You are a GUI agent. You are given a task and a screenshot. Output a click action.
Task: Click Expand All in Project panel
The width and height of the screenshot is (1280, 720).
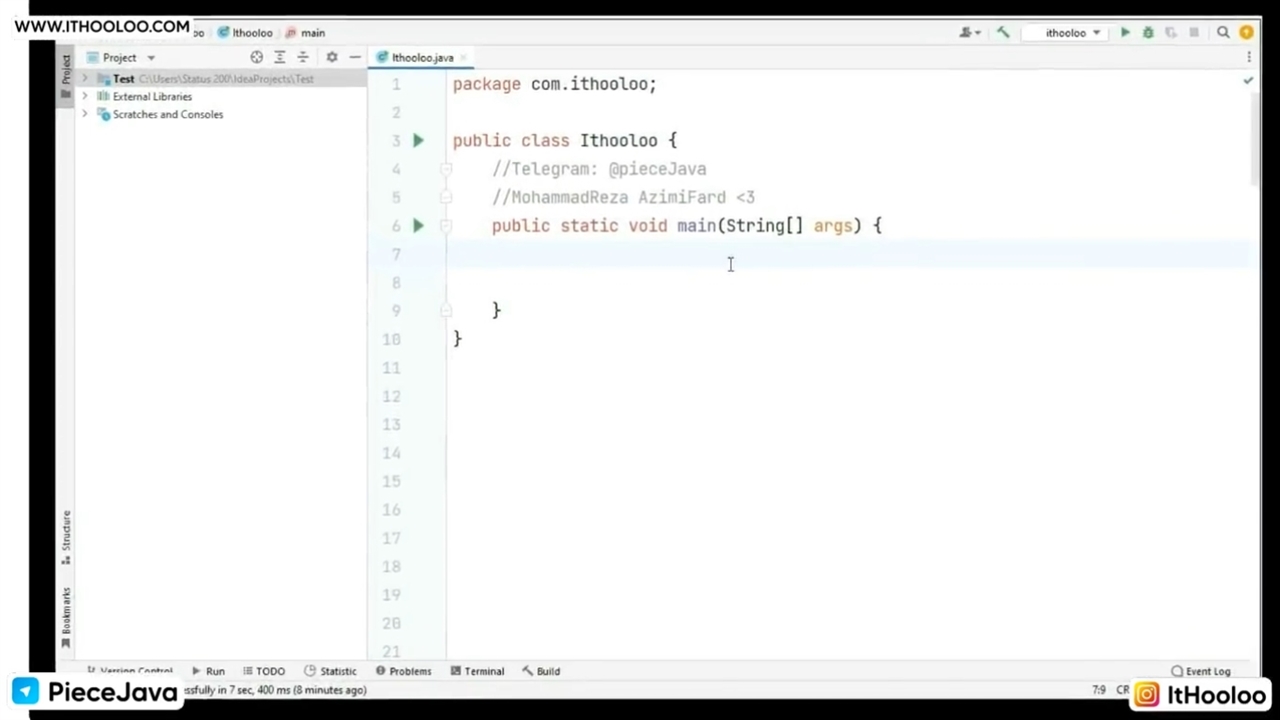point(280,58)
